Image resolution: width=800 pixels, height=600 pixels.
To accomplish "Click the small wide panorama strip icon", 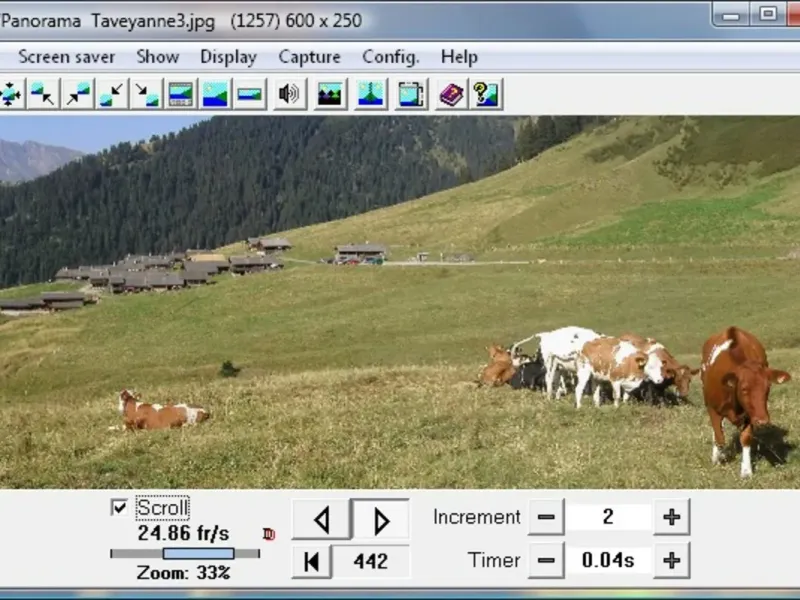I will coord(249,94).
